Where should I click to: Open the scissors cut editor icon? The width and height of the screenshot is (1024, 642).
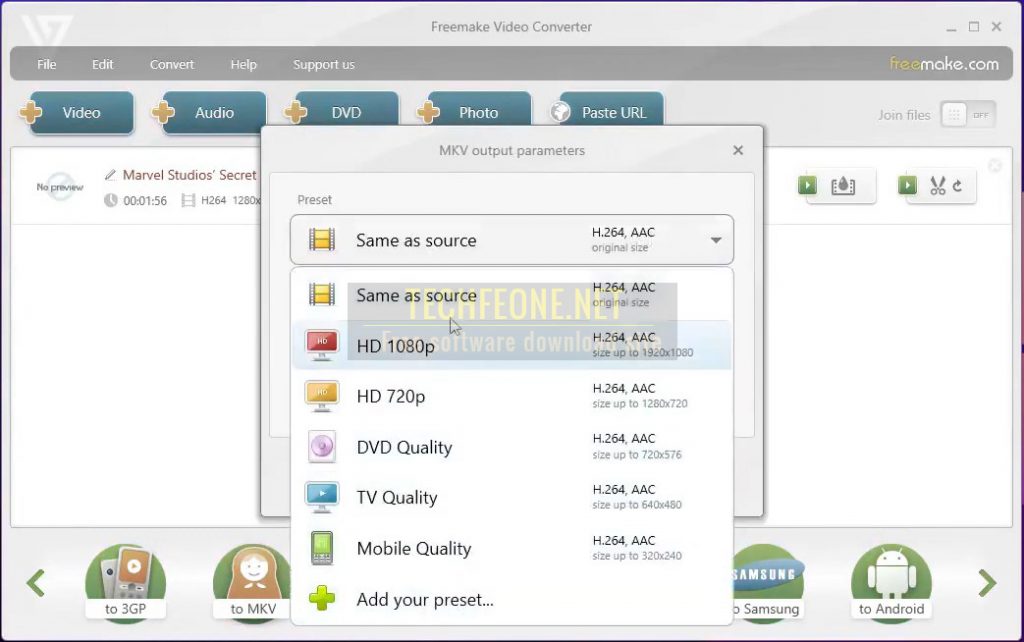point(938,185)
